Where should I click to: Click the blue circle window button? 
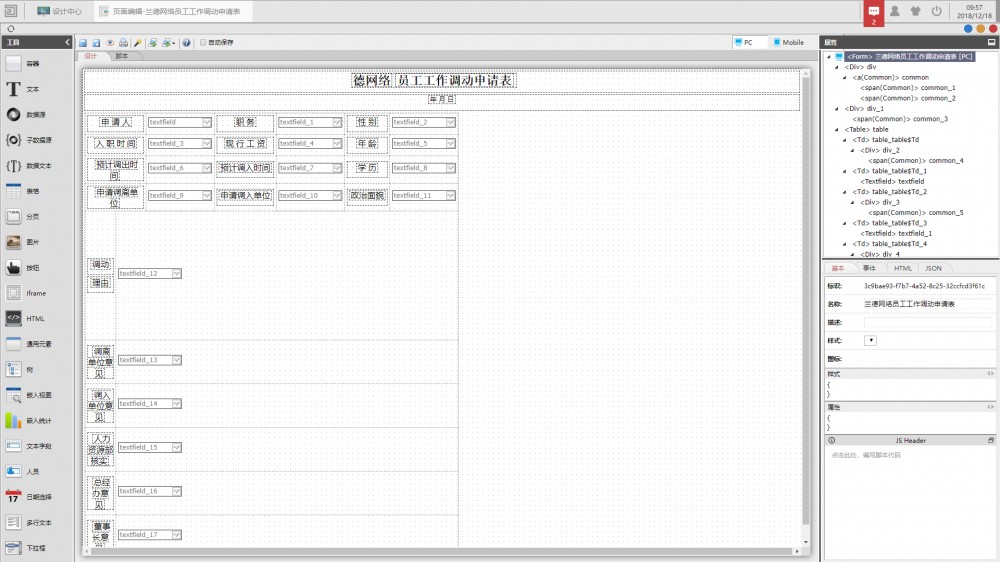click(968, 29)
